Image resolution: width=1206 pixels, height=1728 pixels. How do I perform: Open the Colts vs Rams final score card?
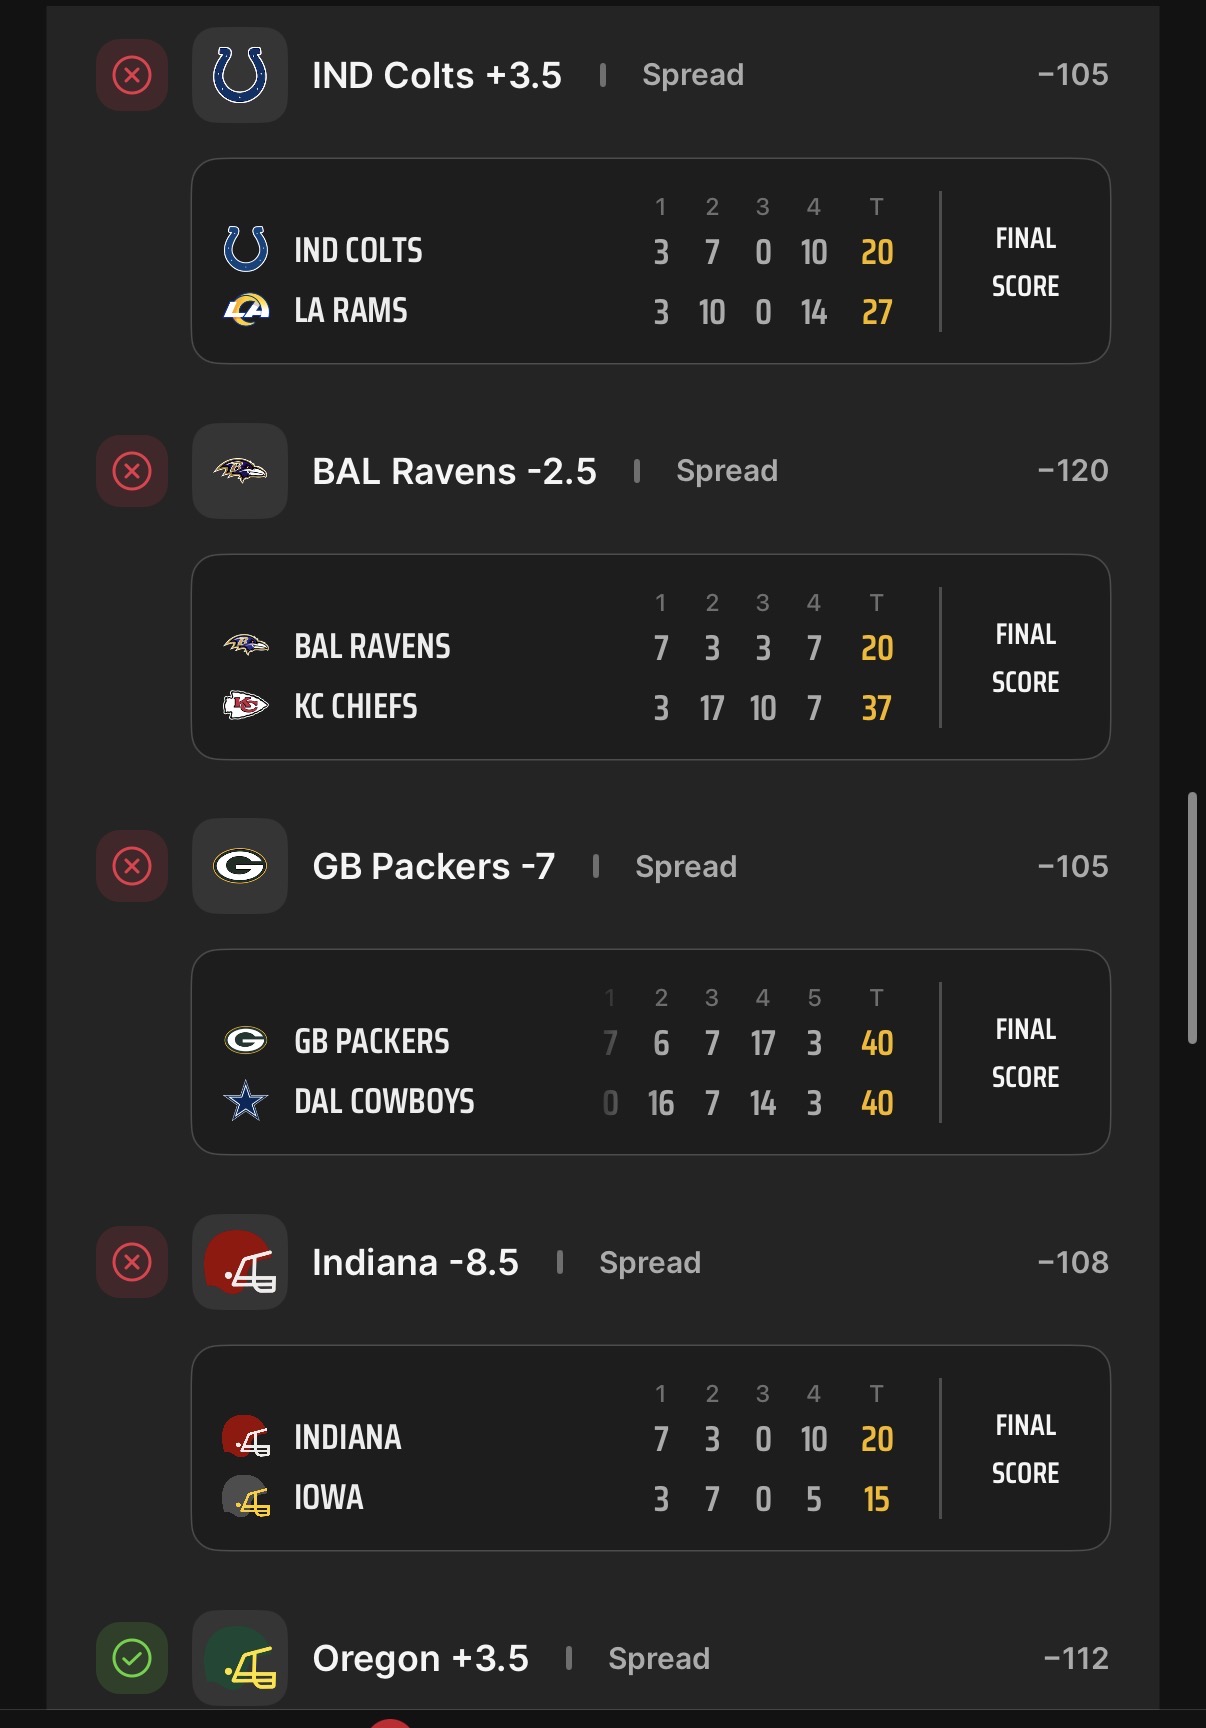click(x=650, y=261)
